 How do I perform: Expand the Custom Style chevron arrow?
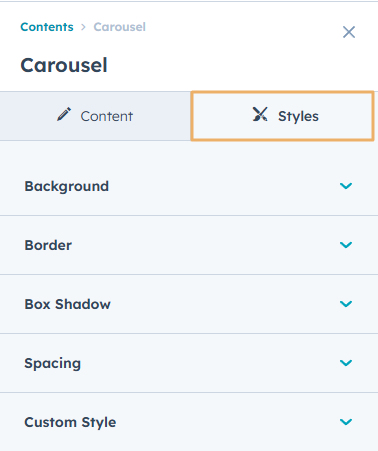click(x=346, y=422)
